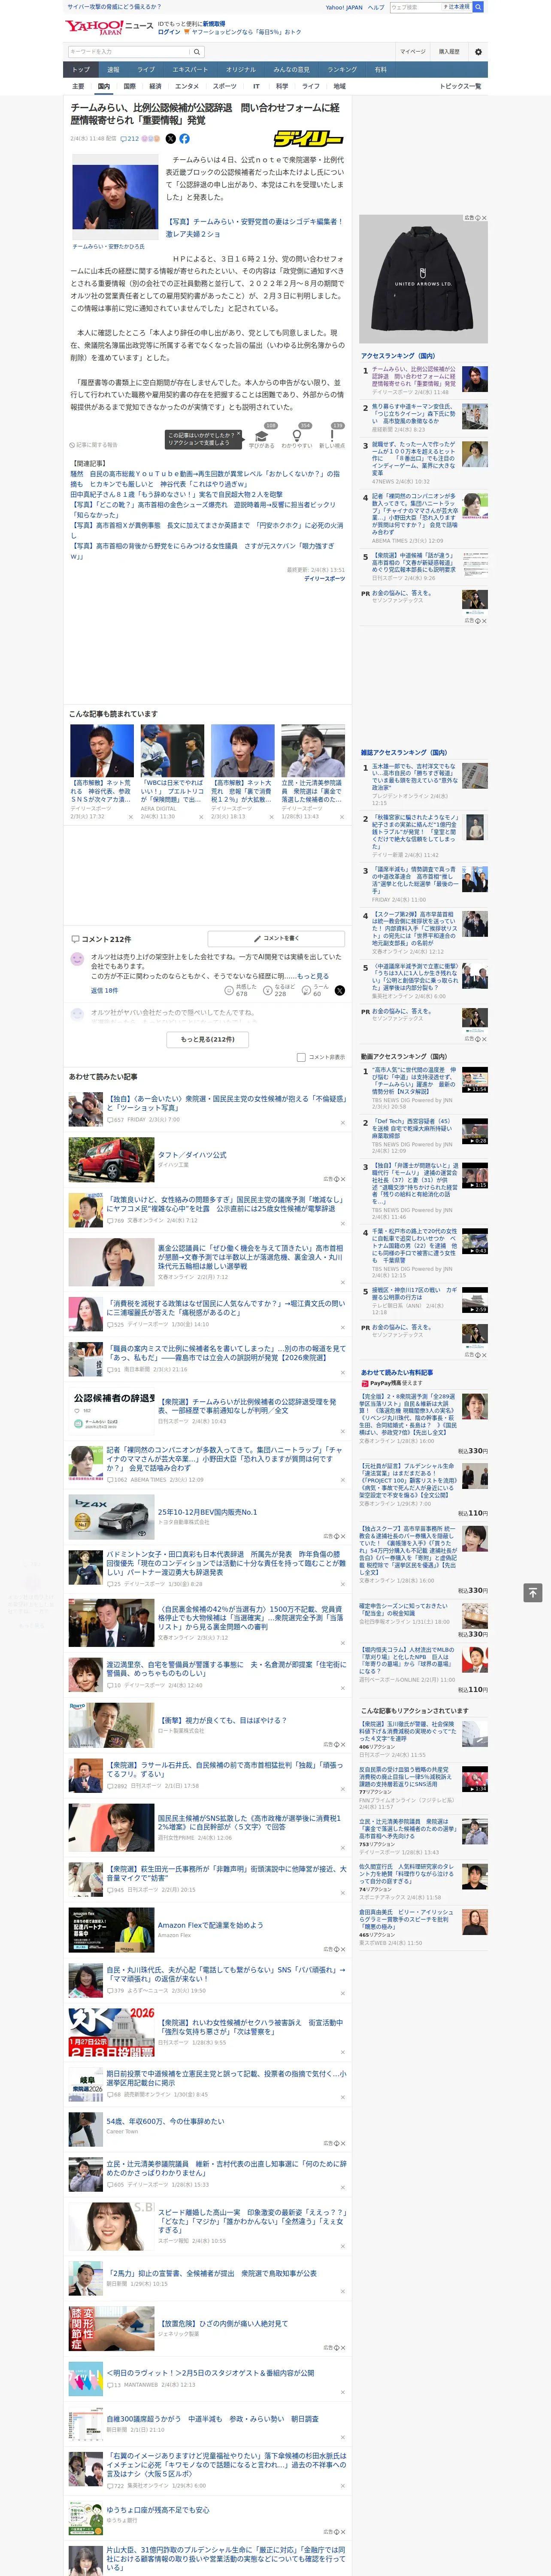
Task: Click the back-to-top arrow button
Action: click(532, 1592)
